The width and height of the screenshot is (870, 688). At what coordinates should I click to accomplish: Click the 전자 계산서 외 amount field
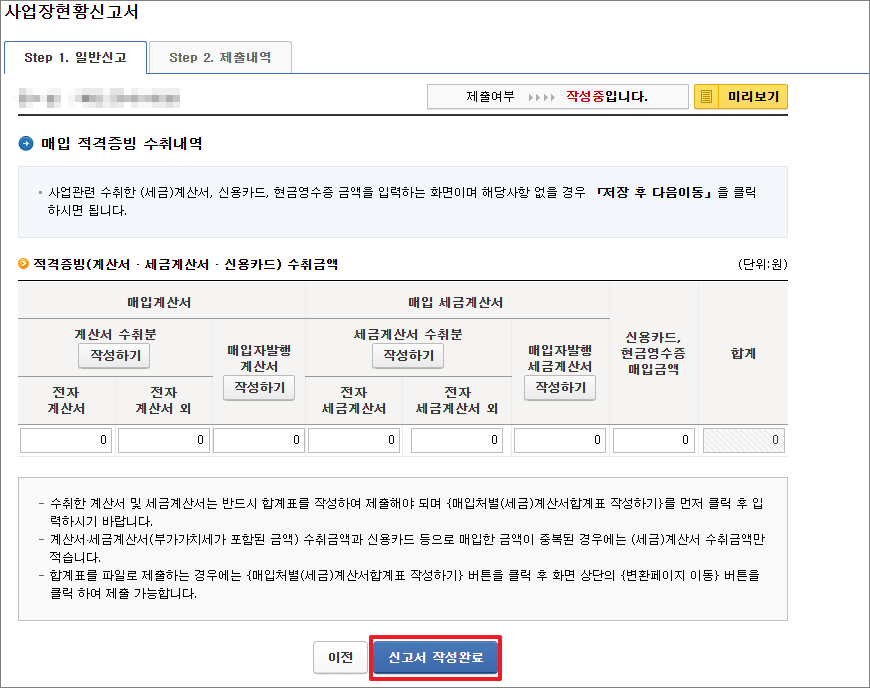pos(163,440)
